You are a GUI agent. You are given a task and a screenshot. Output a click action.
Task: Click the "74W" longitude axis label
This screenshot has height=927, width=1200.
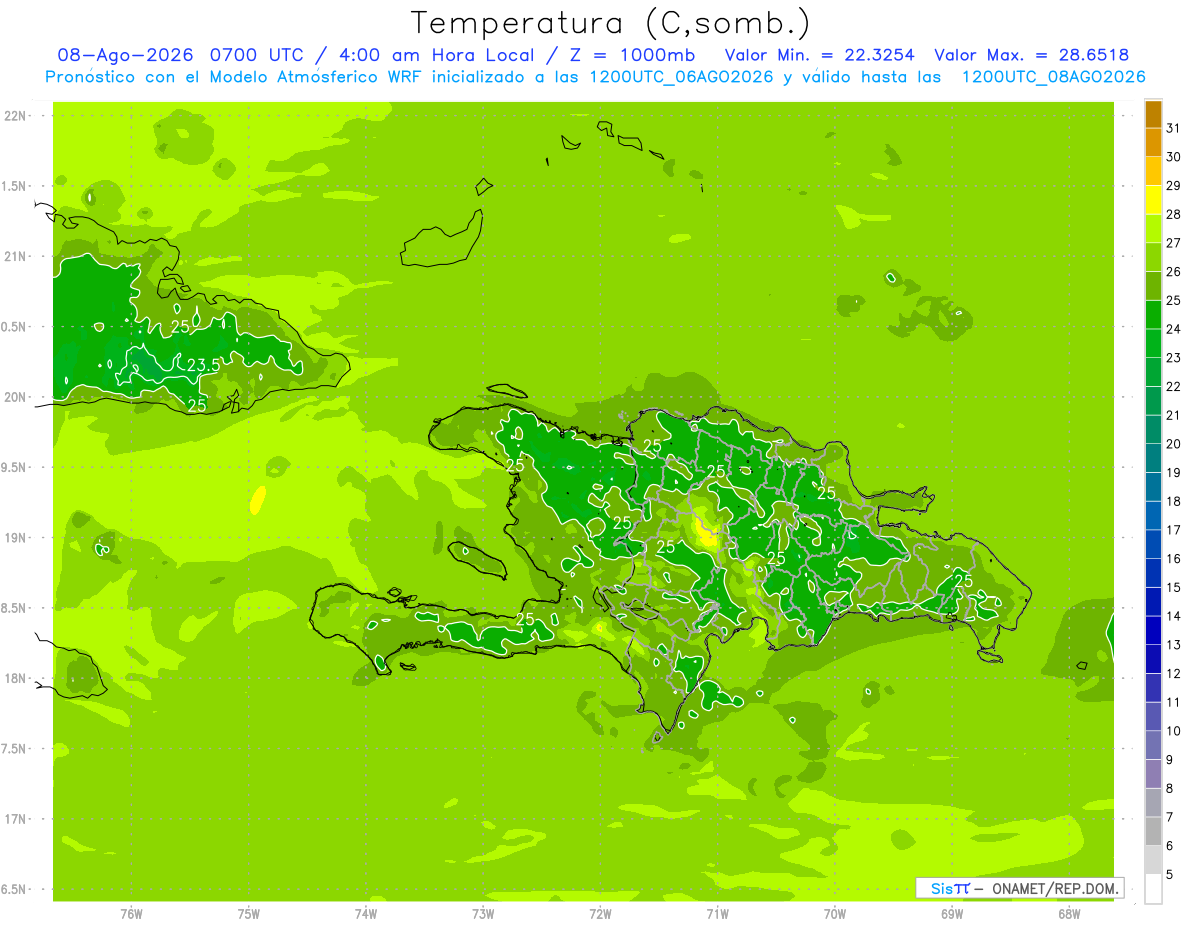coord(366,914)
